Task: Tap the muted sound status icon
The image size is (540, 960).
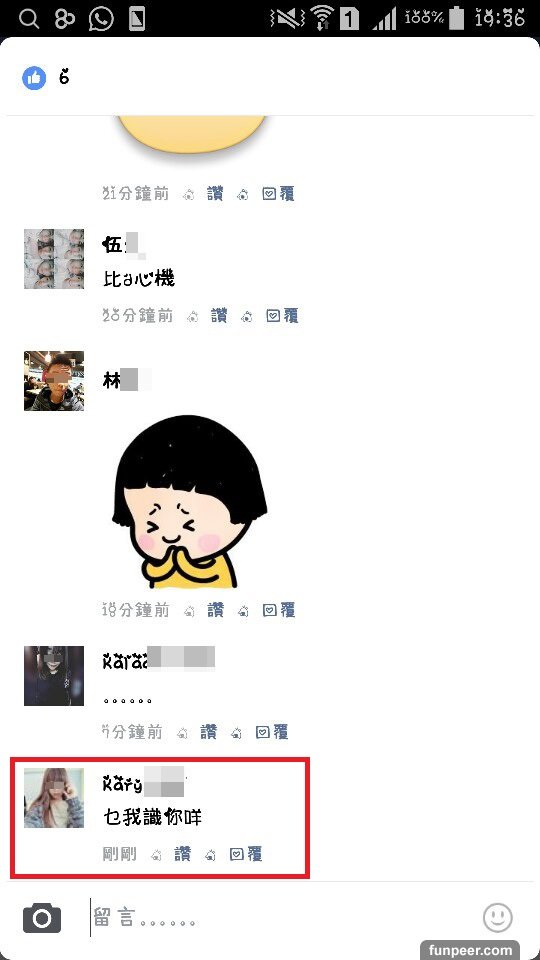Action: tap(287, 19)
